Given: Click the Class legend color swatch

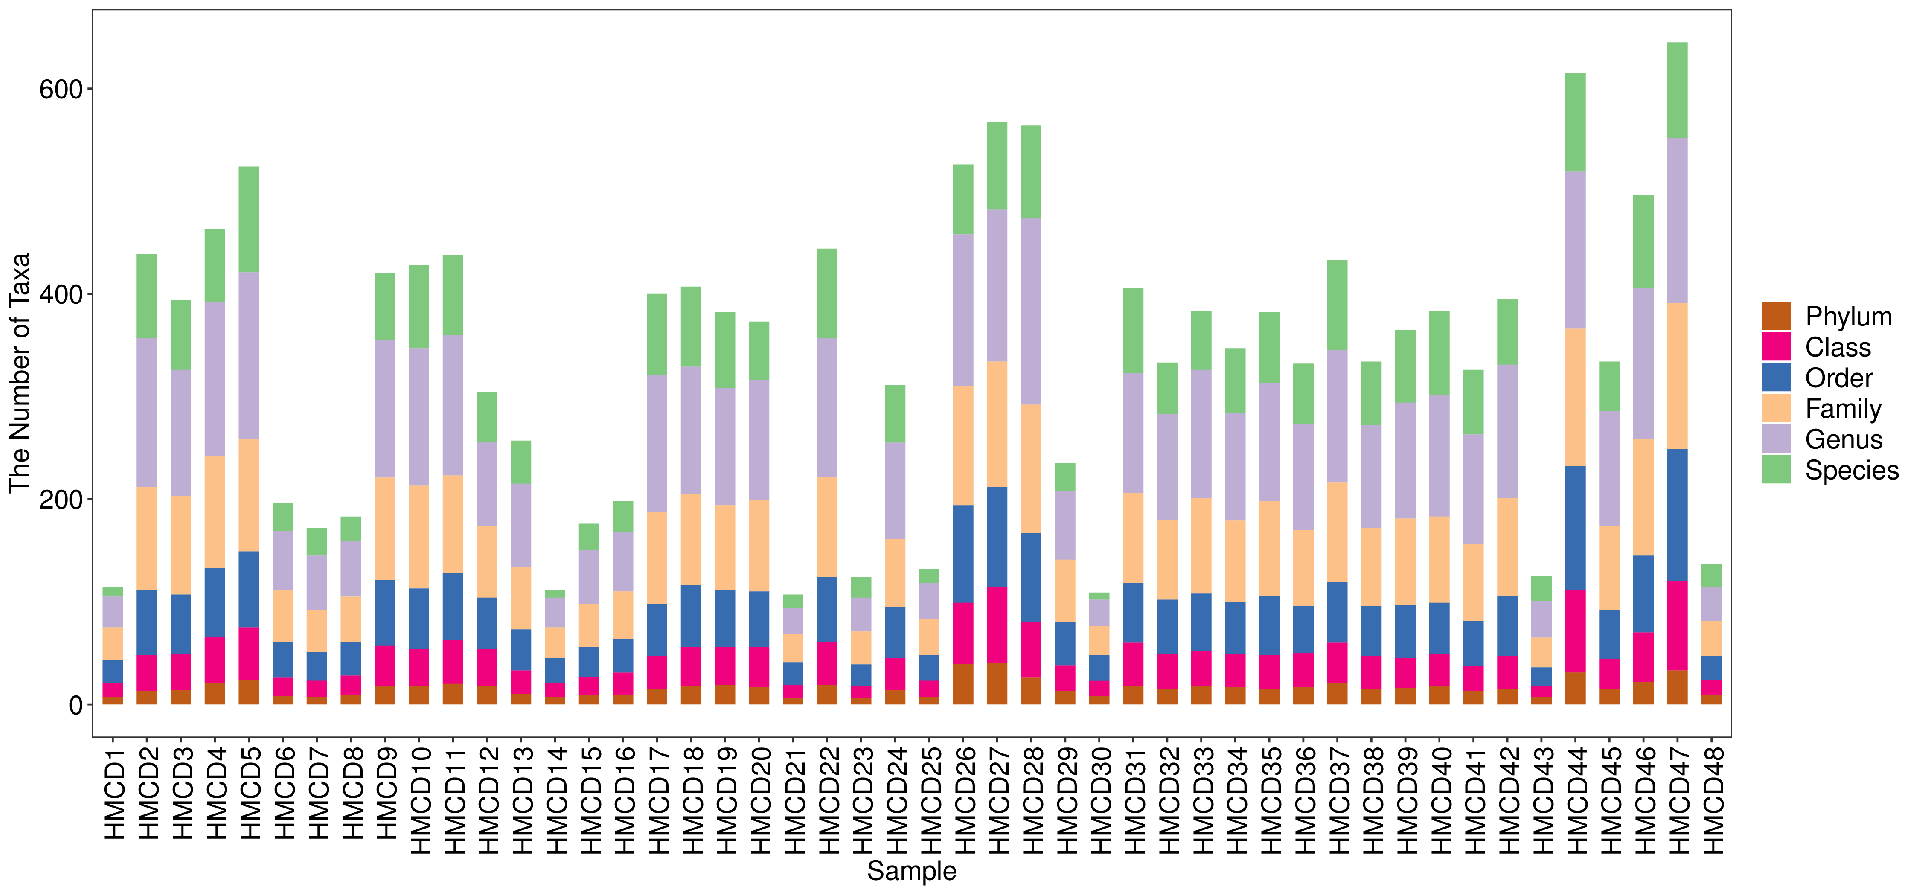Looking at the screenshot, I should [1776, 347].
